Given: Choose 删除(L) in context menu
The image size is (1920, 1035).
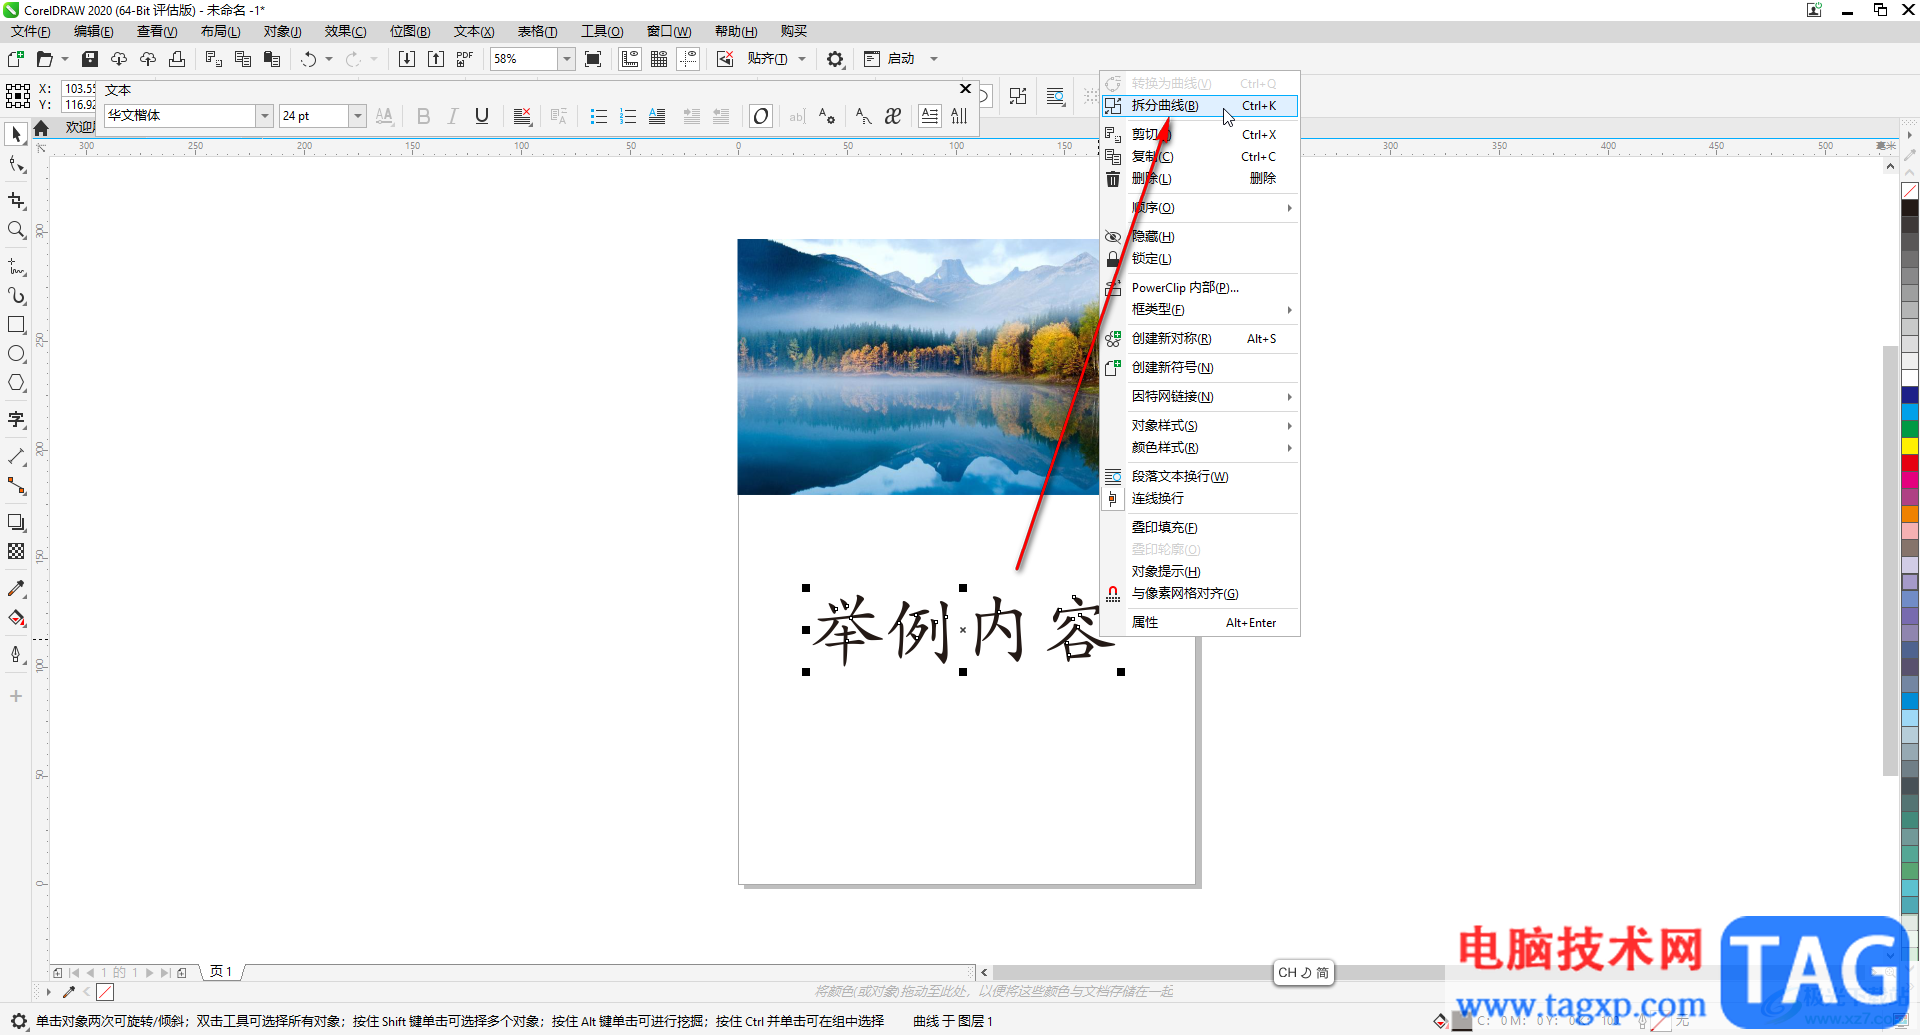Looking at the screenshot, I should tap(1200, 179).
